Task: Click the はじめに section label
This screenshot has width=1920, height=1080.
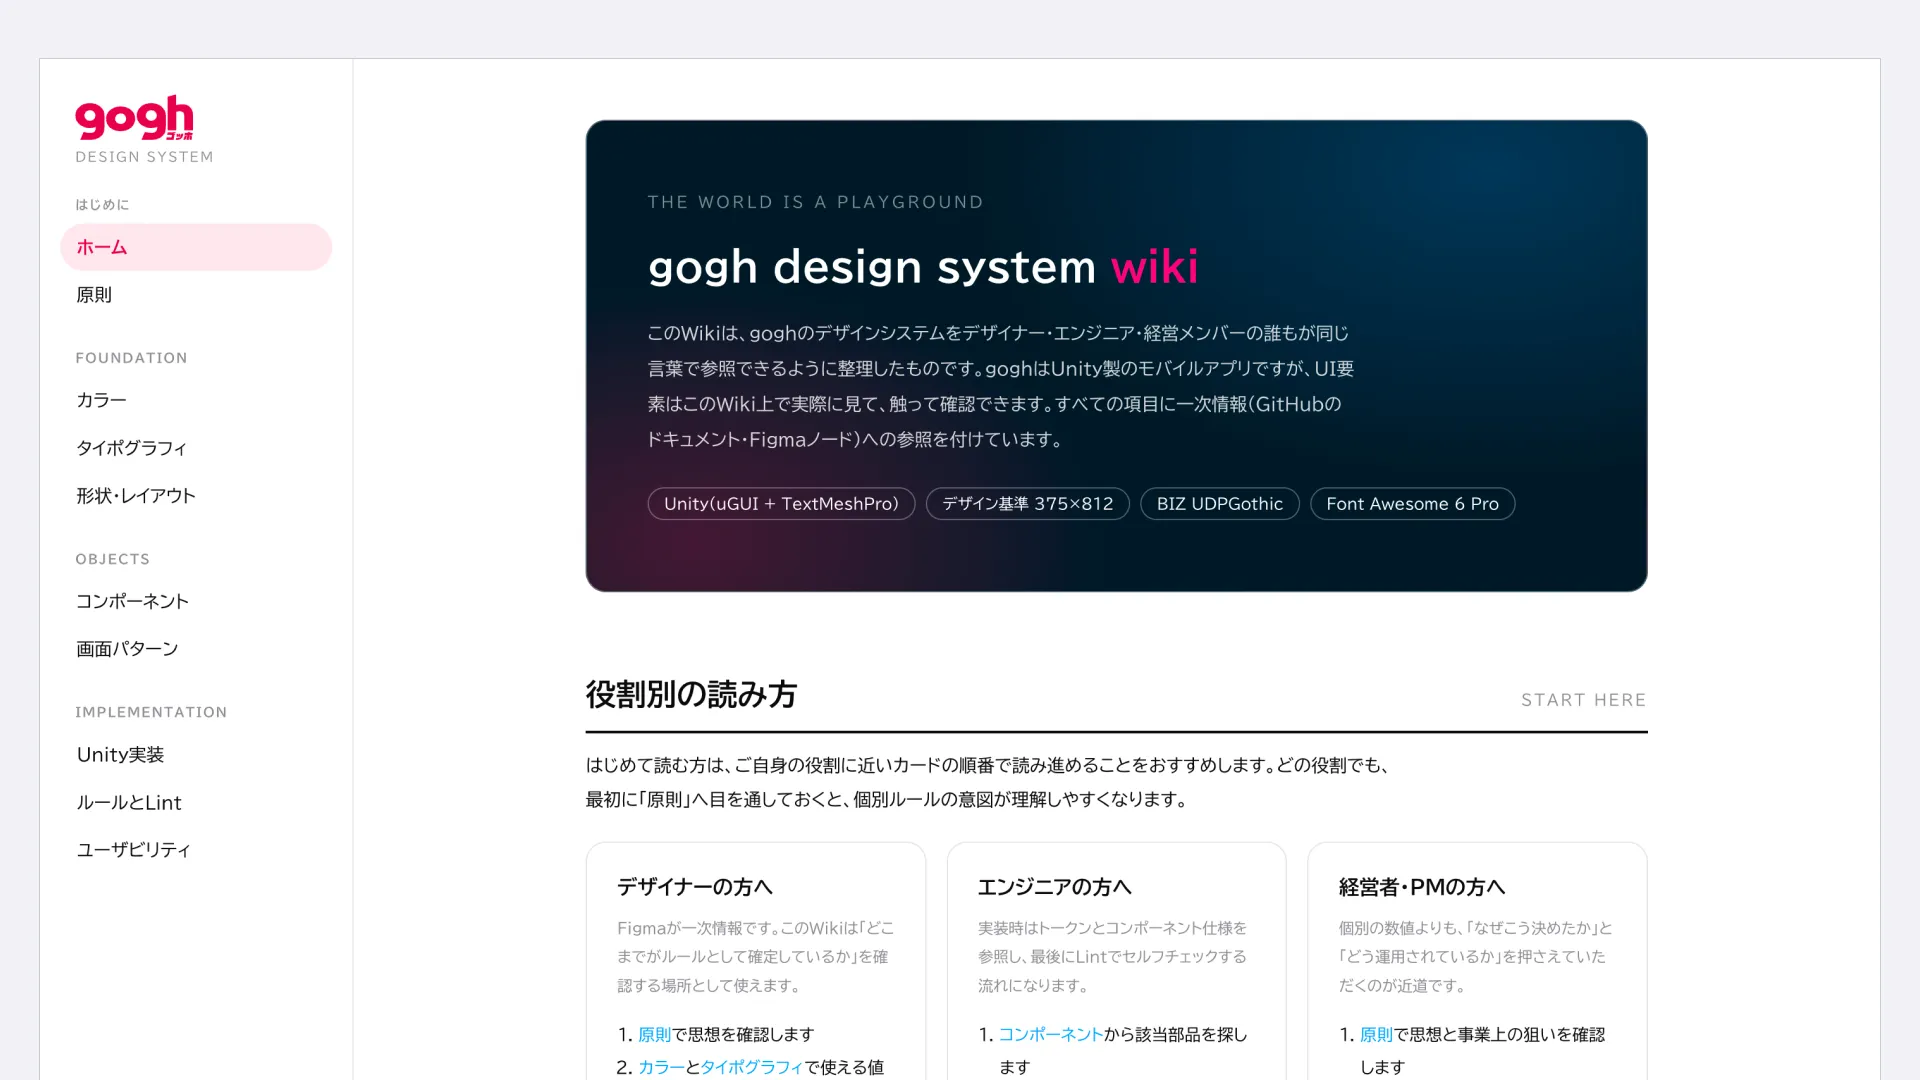Action: [102, 204]
